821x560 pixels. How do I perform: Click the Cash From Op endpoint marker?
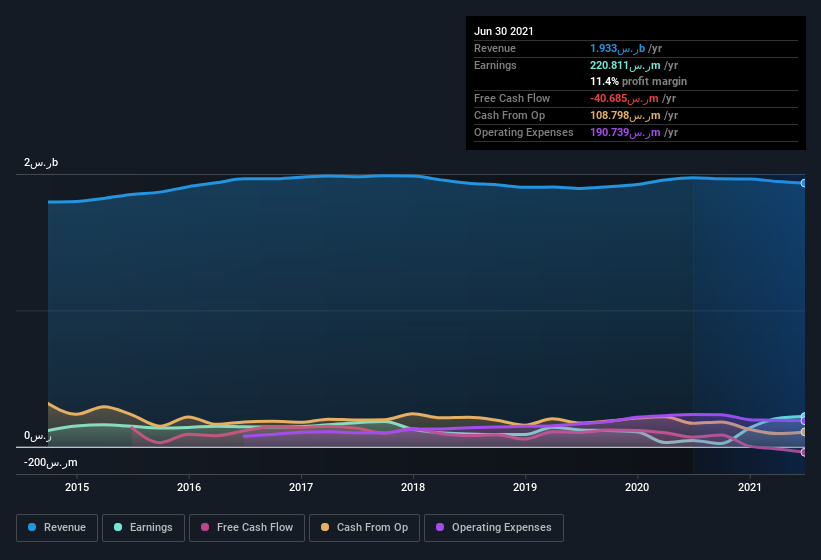point(804,432)
